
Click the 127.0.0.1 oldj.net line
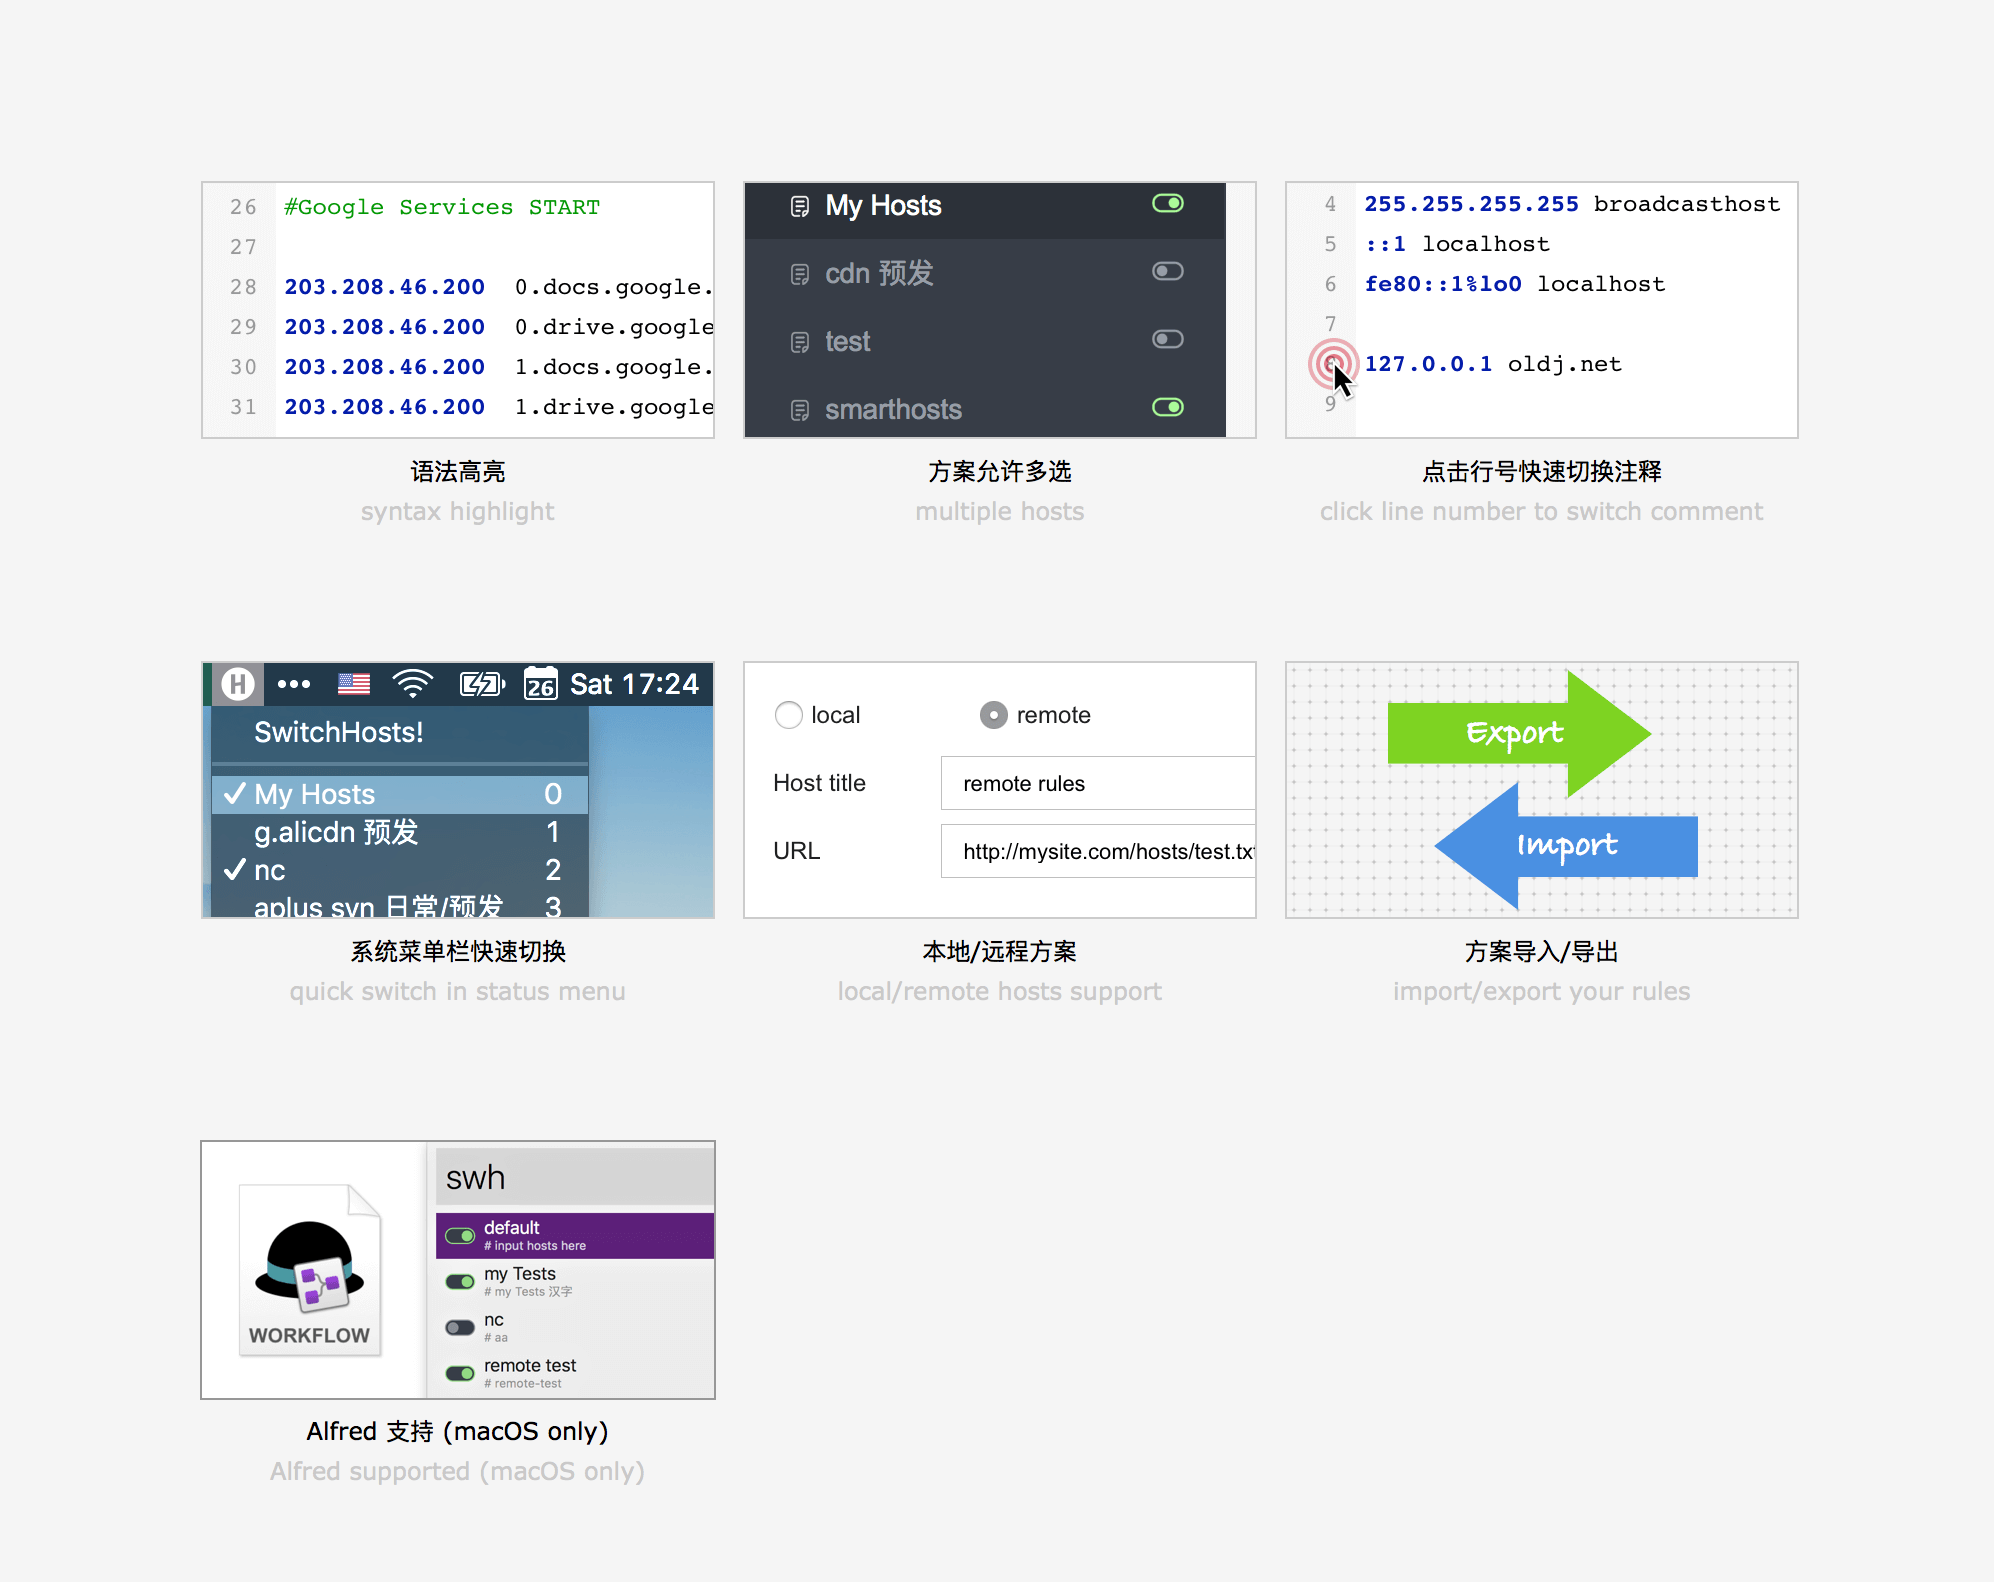coord(1493,364)
